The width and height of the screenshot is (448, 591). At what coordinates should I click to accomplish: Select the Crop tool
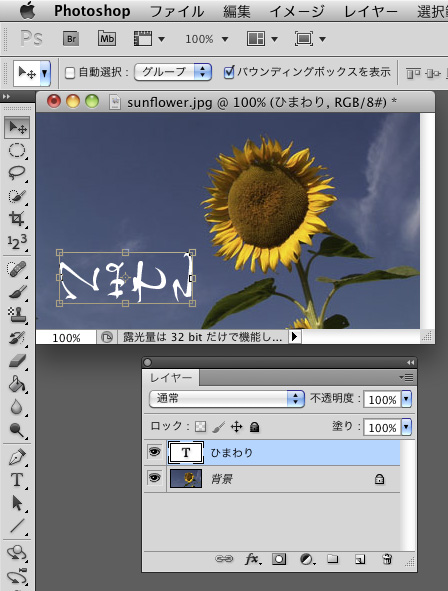(x=17, y=219)
